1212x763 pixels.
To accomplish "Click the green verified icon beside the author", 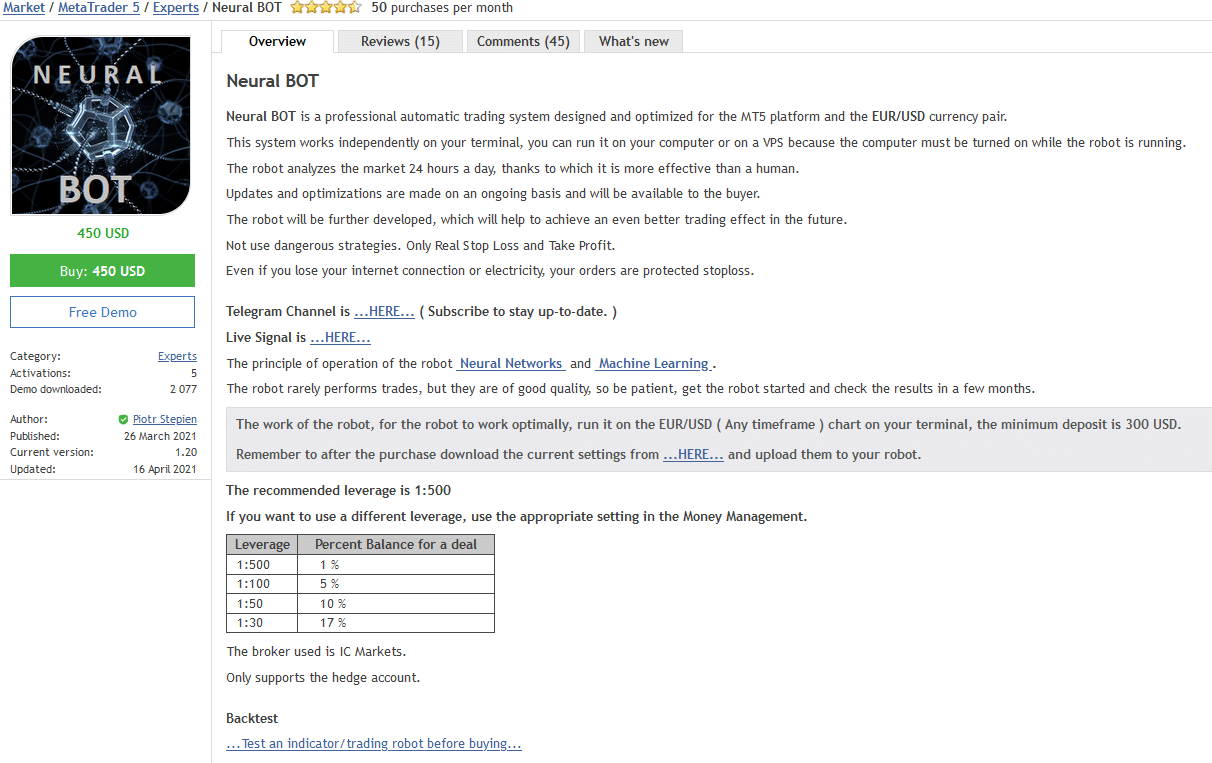I will click(x=123, y=420).
